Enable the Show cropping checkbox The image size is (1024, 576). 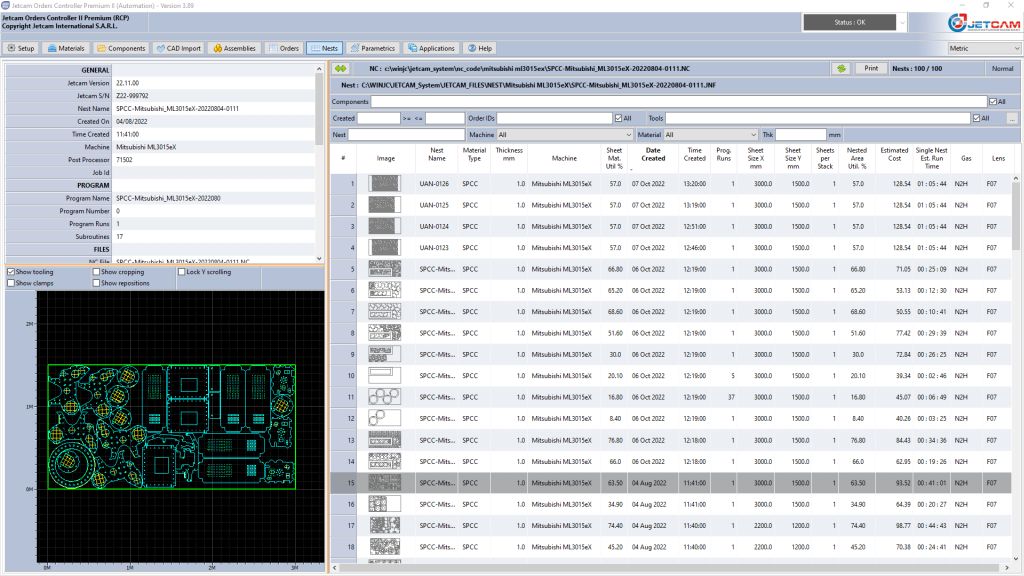[96, 272]
